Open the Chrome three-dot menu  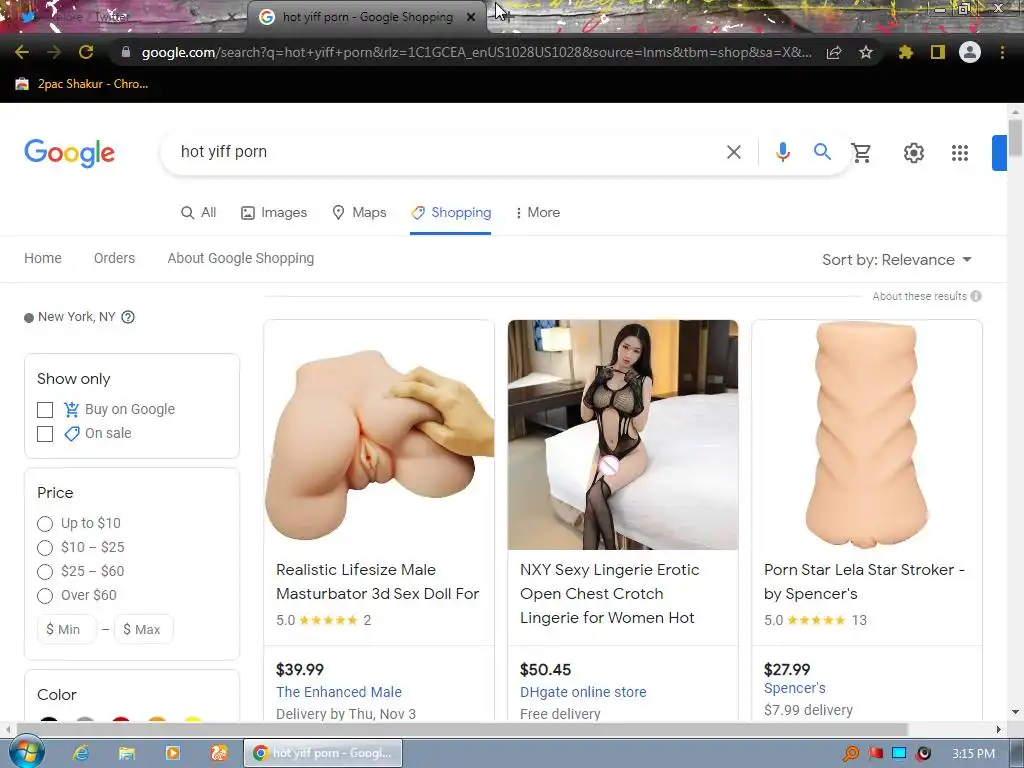(x=1002, y=52)
